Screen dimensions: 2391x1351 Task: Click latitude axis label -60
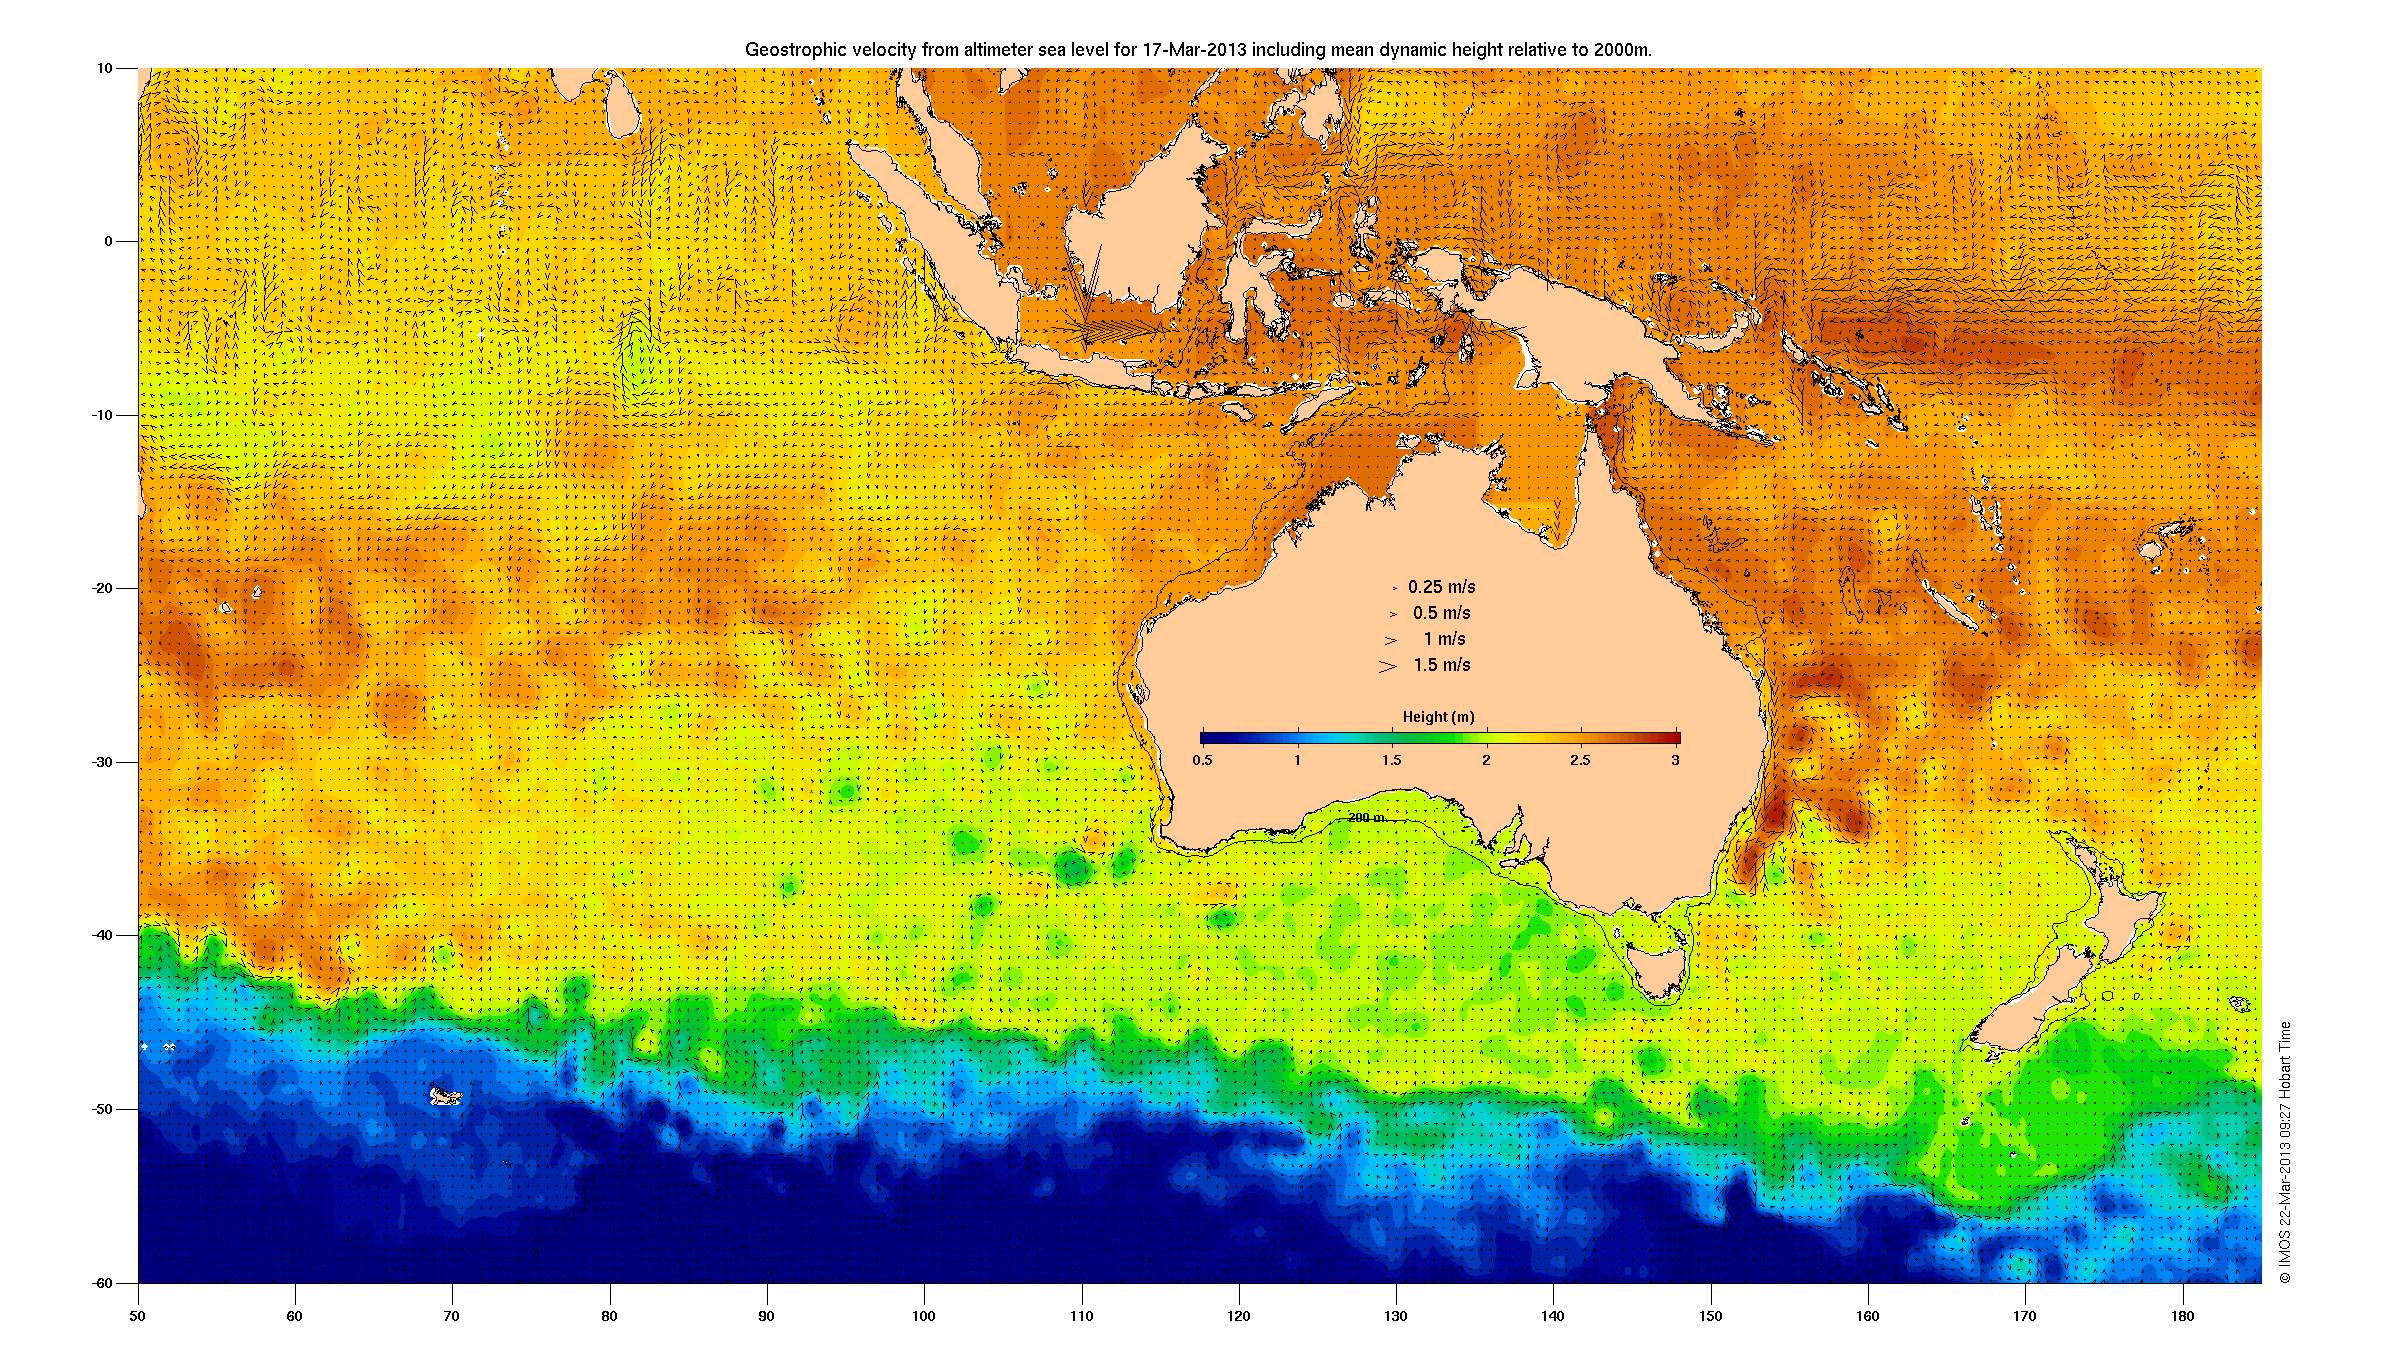[102, 1283]
